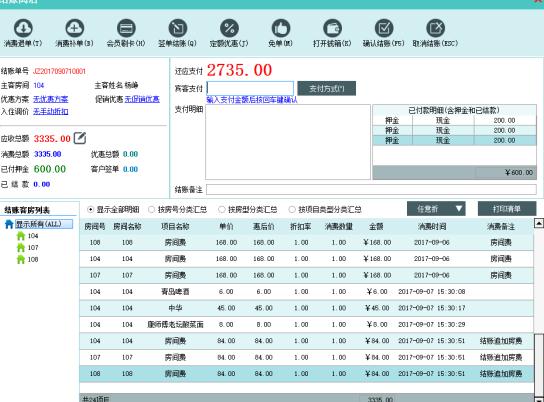Screen dimensions: 544x402
Task: Select the 会员刷卡 card icon
Action: tap(126, 28)
